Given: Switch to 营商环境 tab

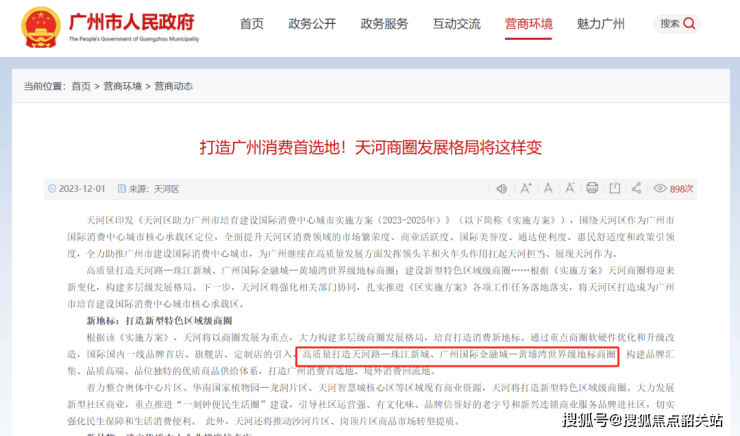Looking at the screenshot, I should 529,24.
